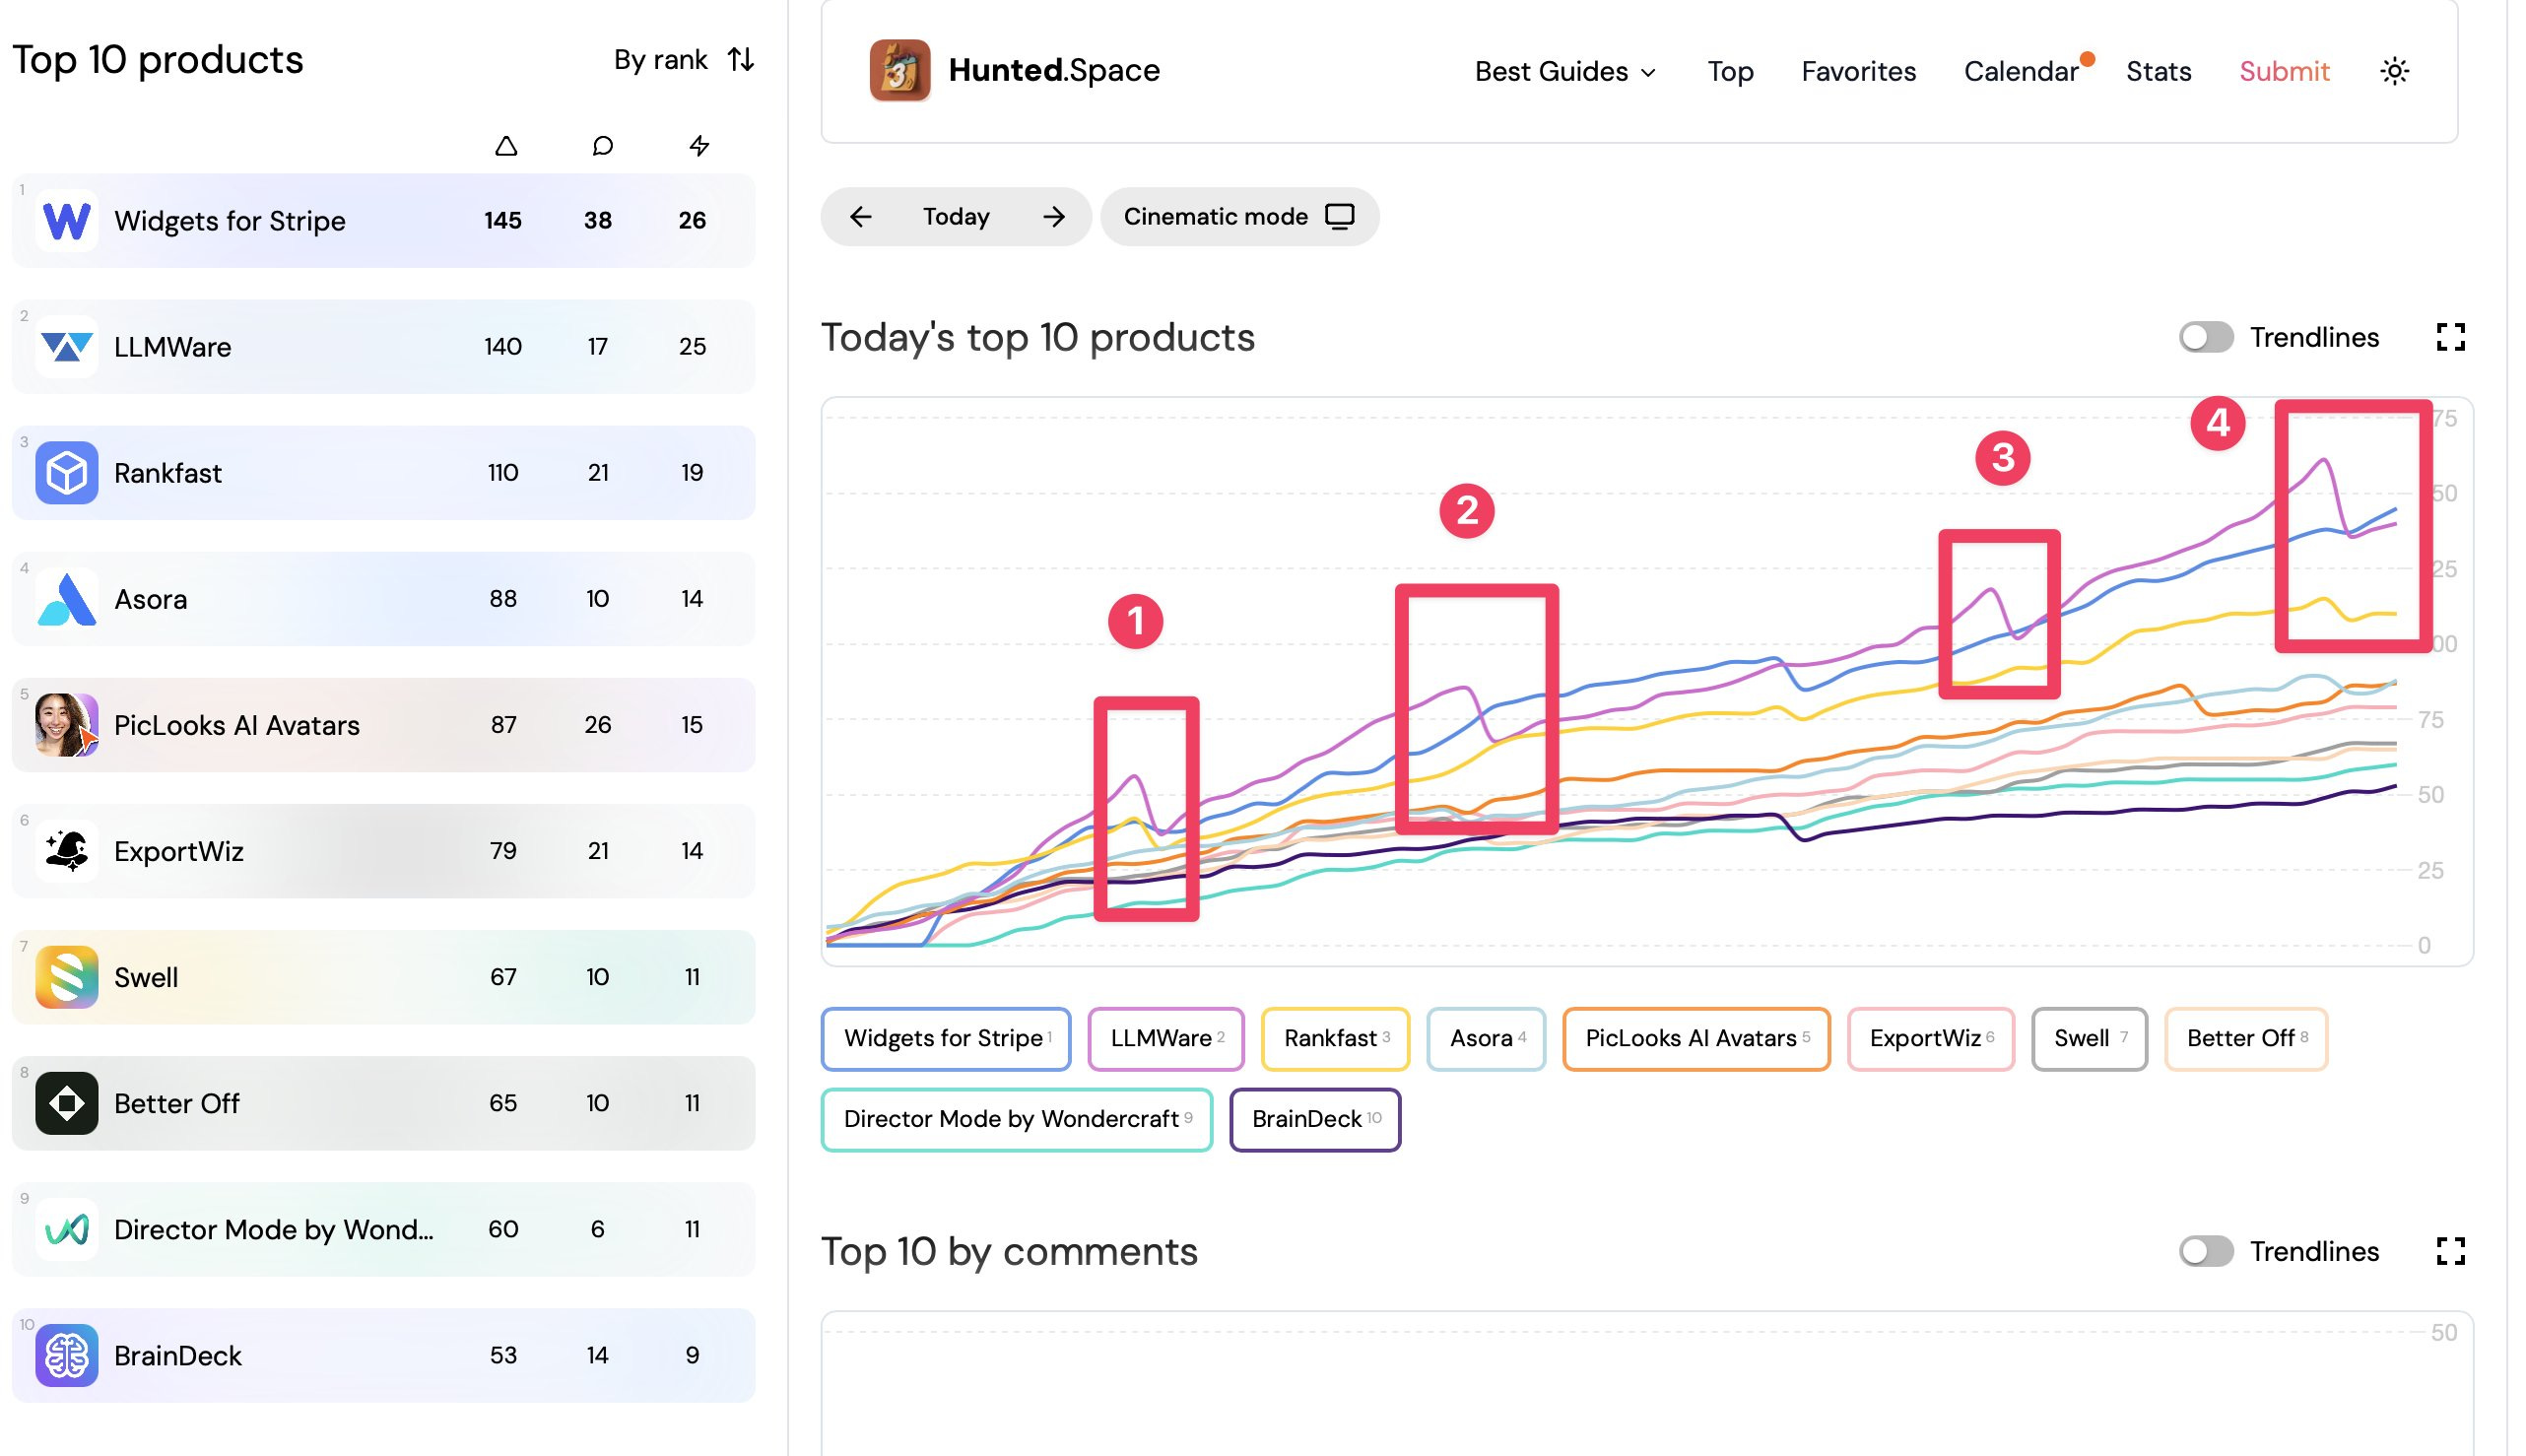Click the sort arrows icon beside By rank

click(741, 59)
